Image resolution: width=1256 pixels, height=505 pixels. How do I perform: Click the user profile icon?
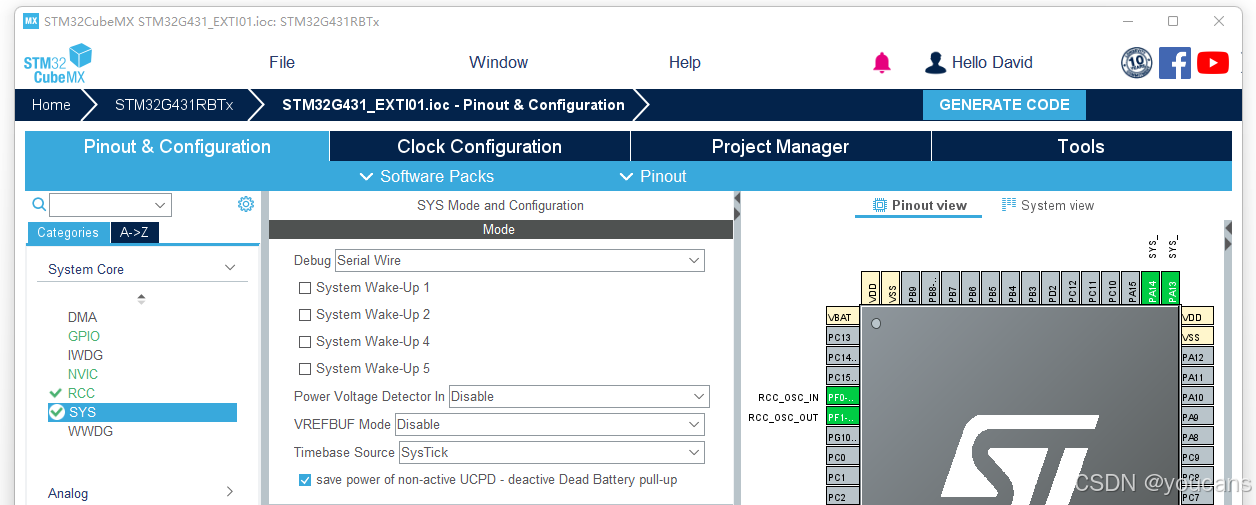click(x=935, y=63)
